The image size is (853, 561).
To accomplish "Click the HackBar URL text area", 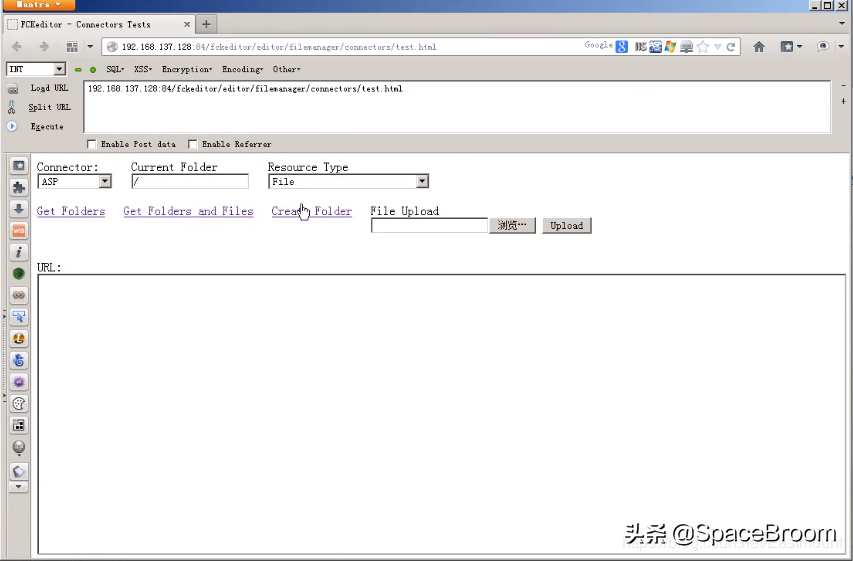I will 457,107.
